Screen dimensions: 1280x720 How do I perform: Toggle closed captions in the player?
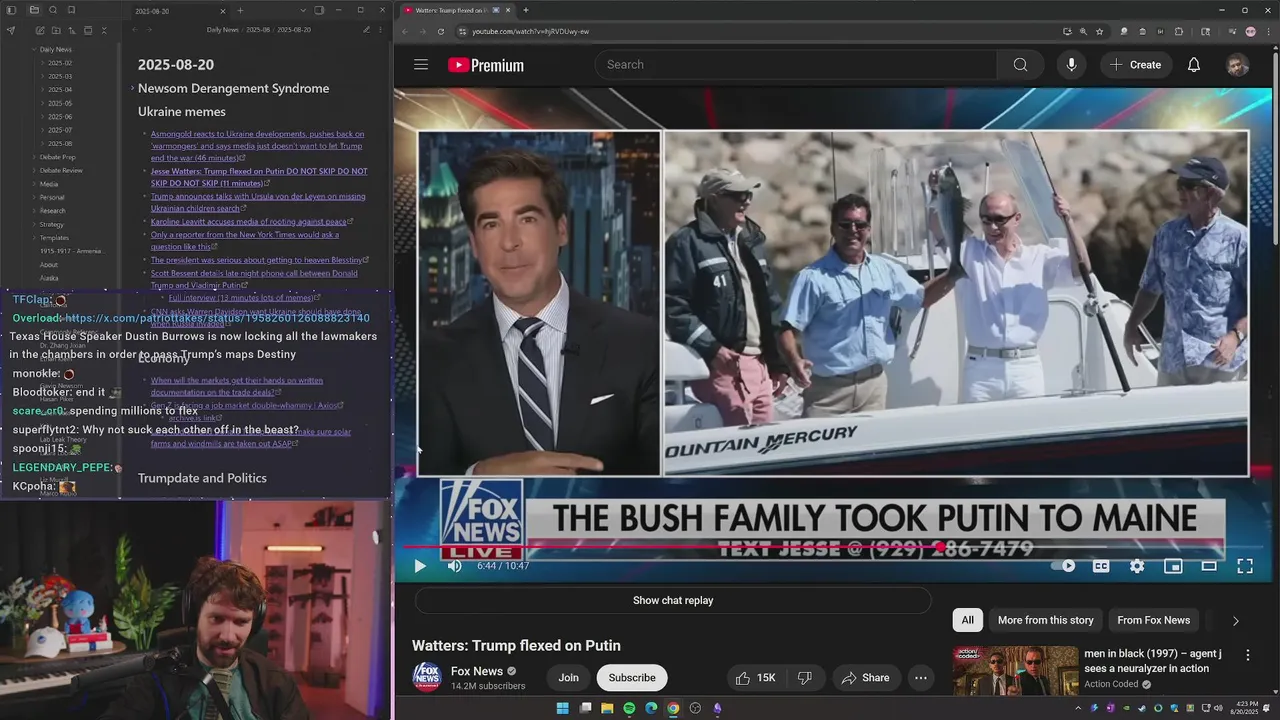[1101, 566]
